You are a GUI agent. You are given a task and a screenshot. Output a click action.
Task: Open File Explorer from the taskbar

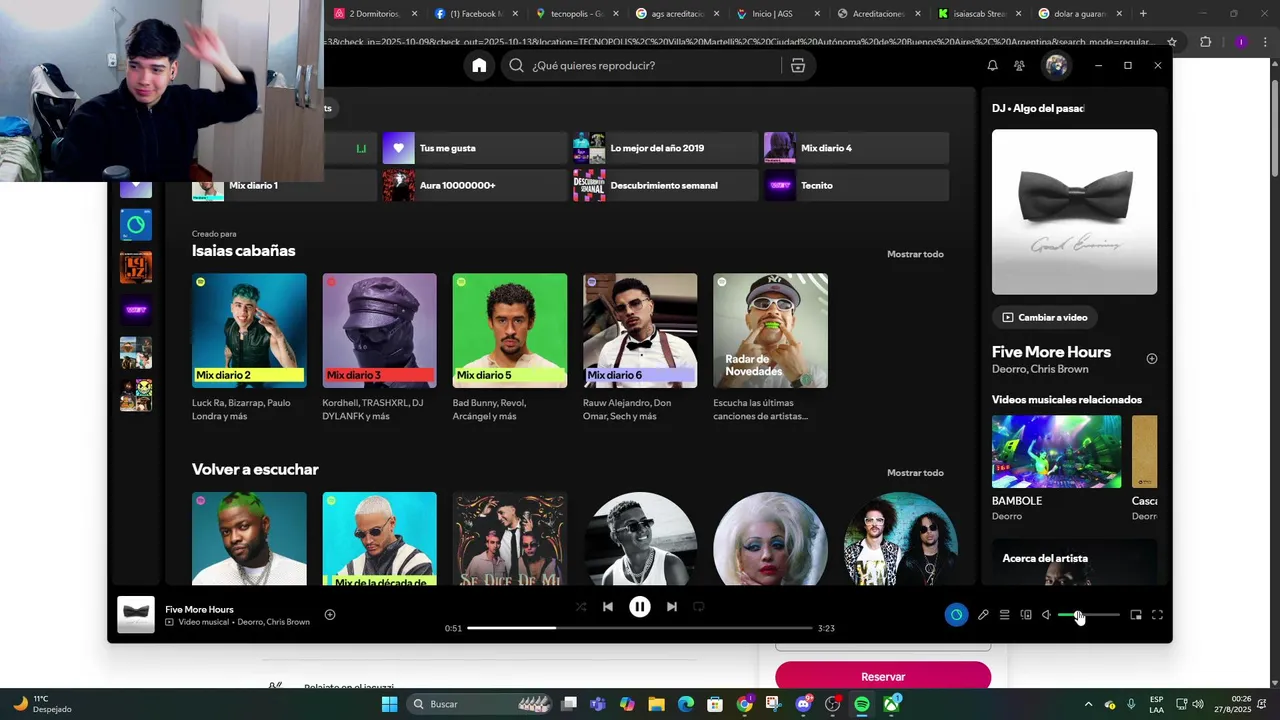pyautogui.click(x=656, y=704)
